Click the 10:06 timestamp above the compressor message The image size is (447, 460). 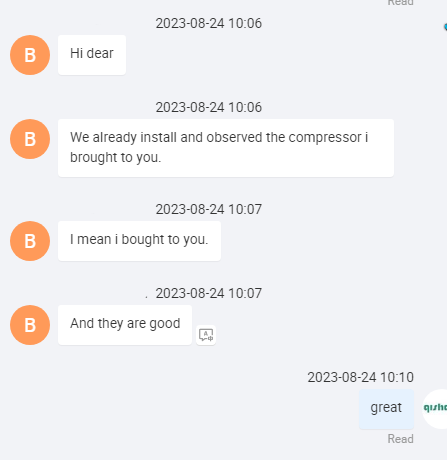209,107
